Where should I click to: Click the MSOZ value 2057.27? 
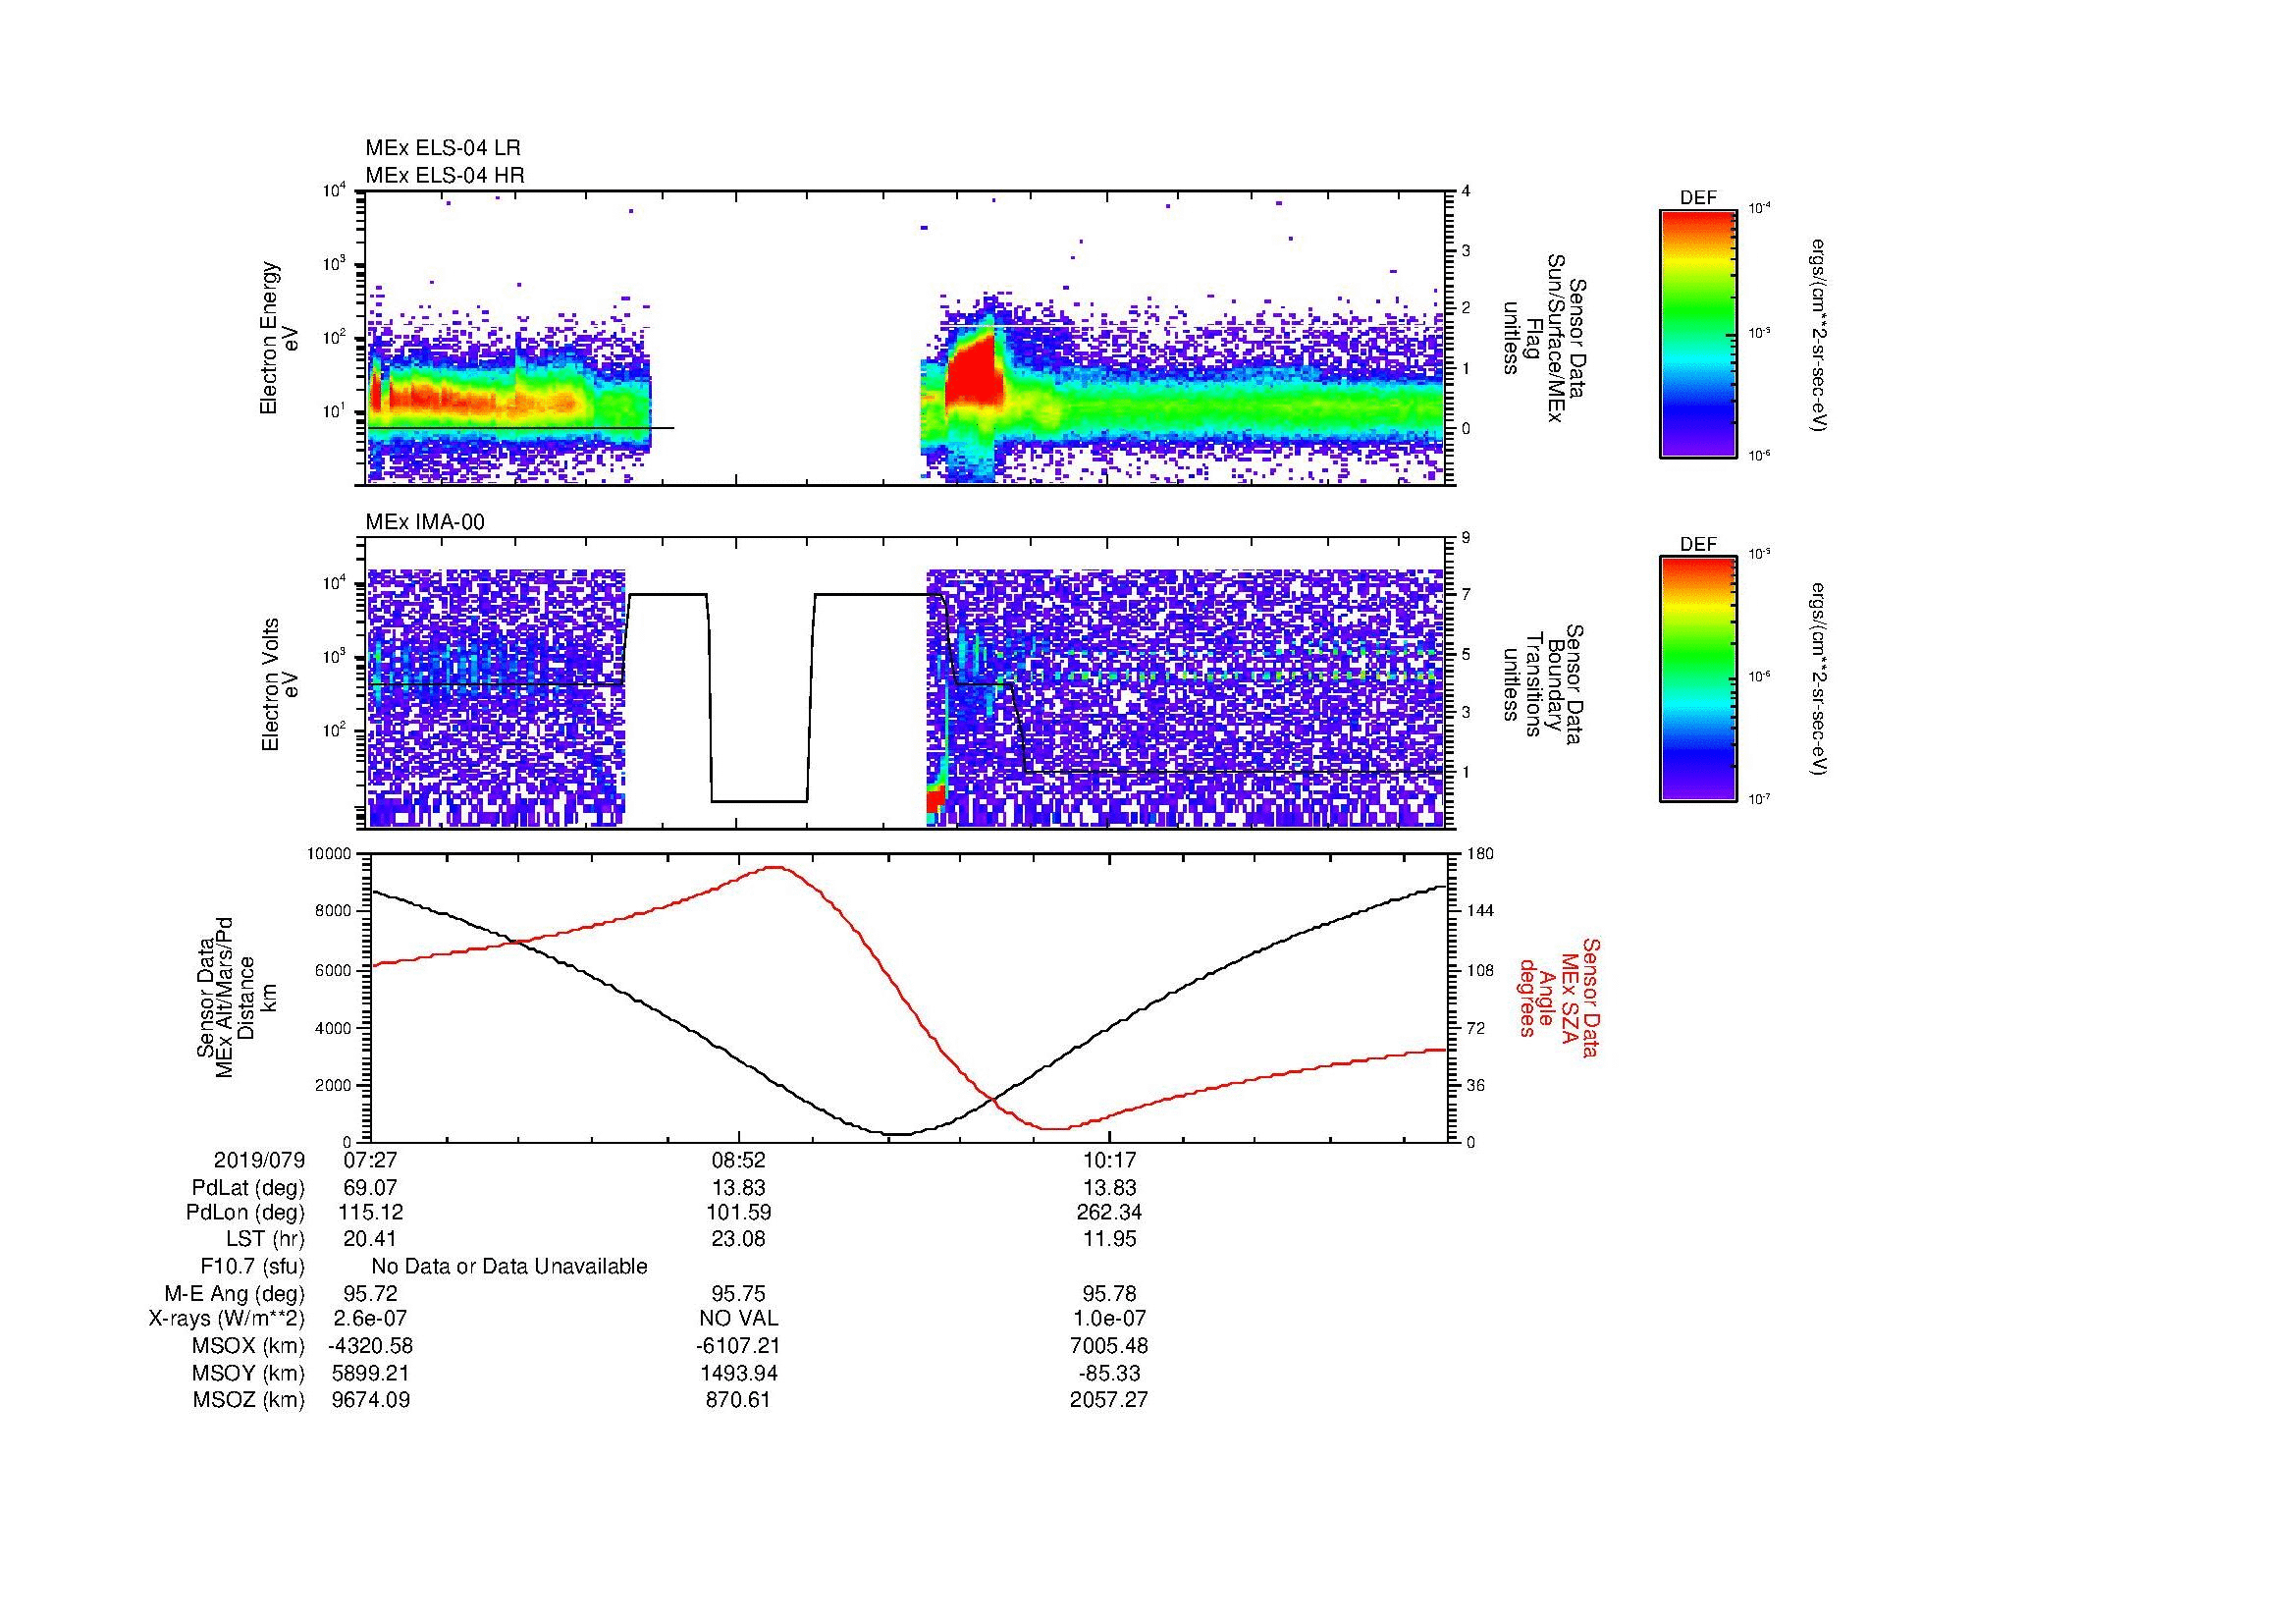[1109, 1400]
